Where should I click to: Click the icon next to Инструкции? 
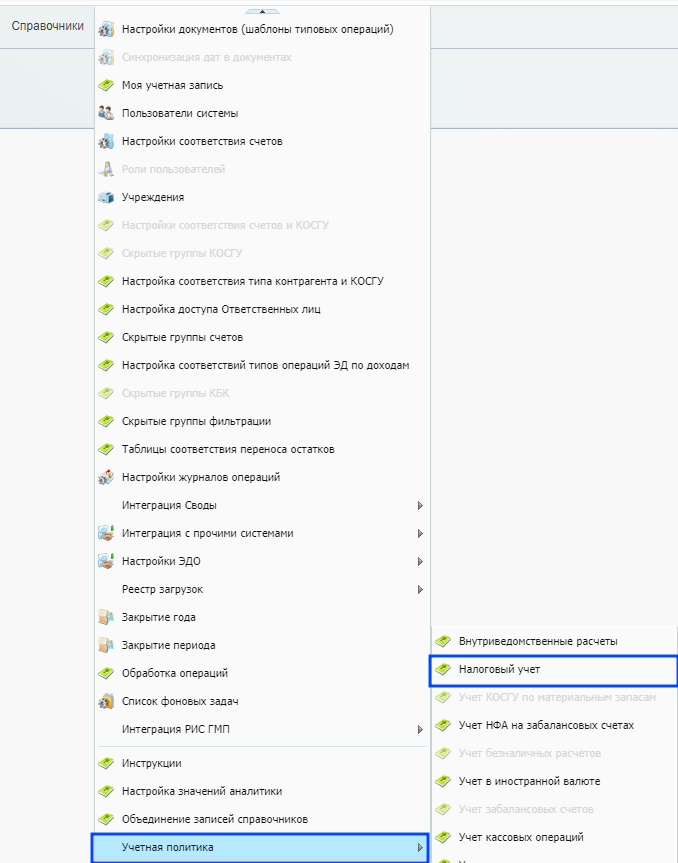[106, 763]
